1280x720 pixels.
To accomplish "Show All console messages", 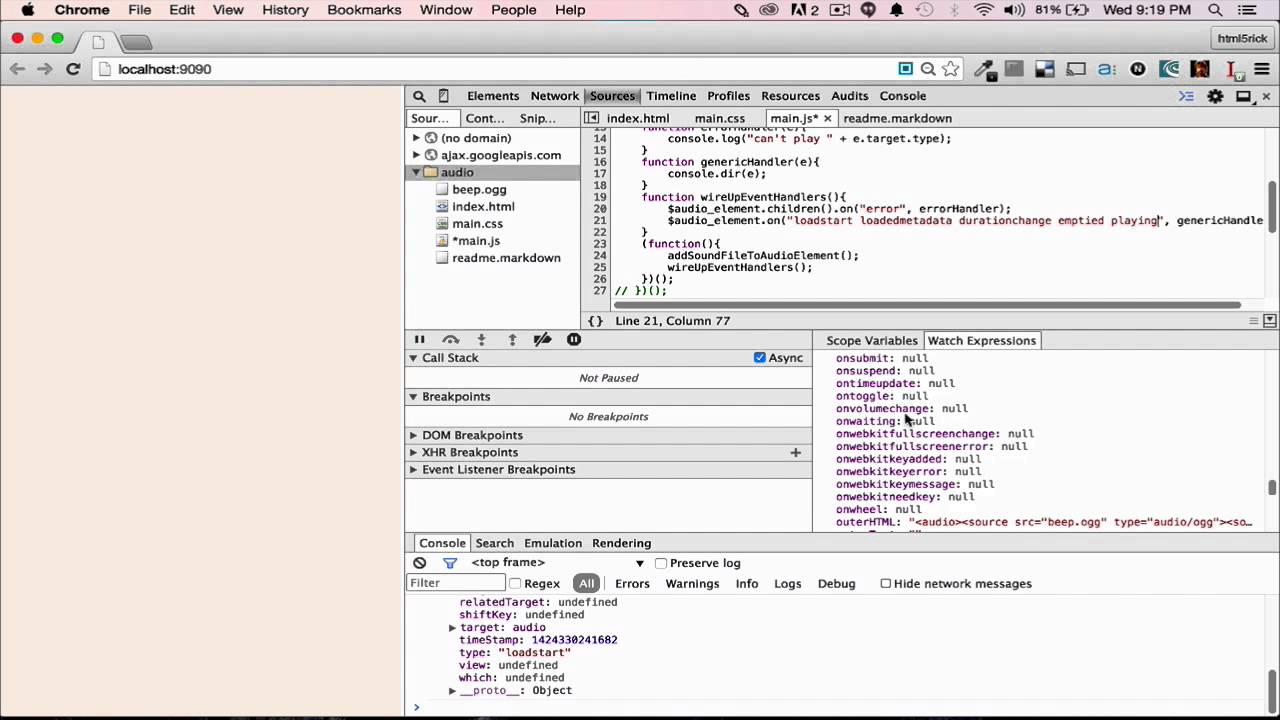I will 587,584.
